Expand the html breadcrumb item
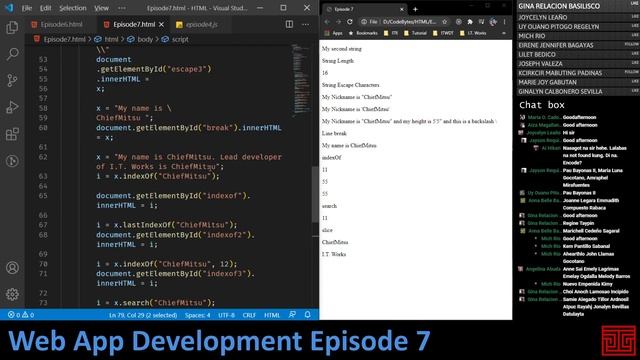640x360 pixels. [106, 39]
